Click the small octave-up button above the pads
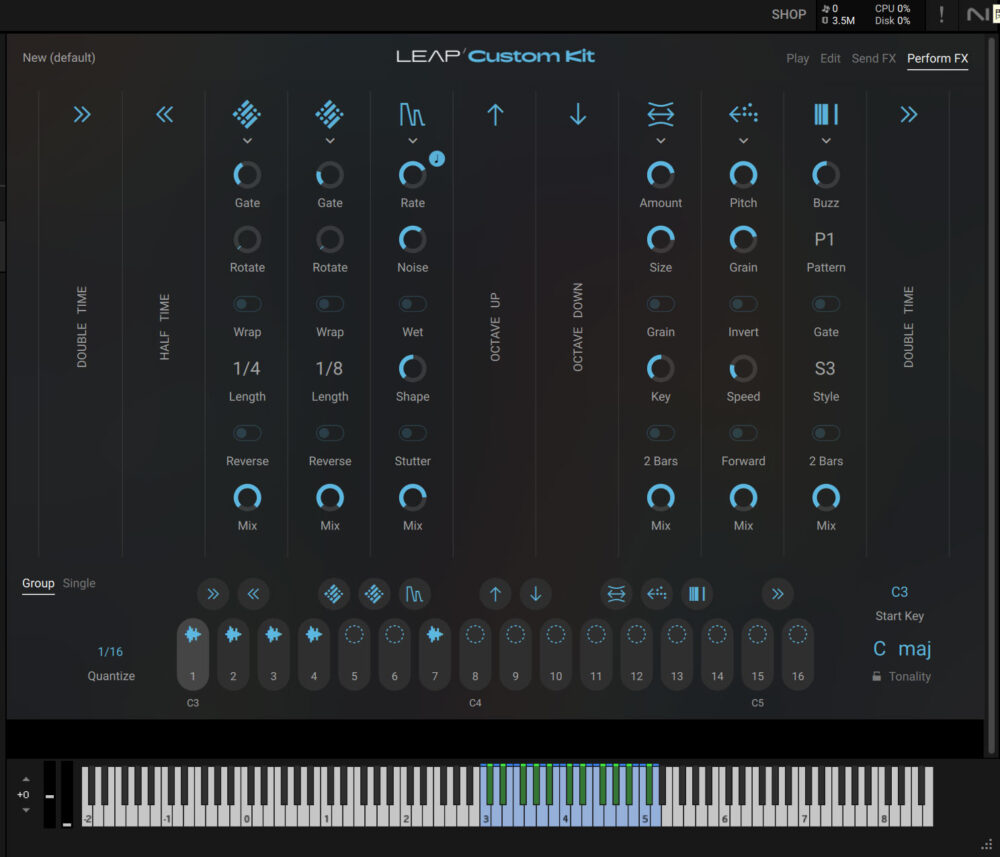 coord(496,594)
